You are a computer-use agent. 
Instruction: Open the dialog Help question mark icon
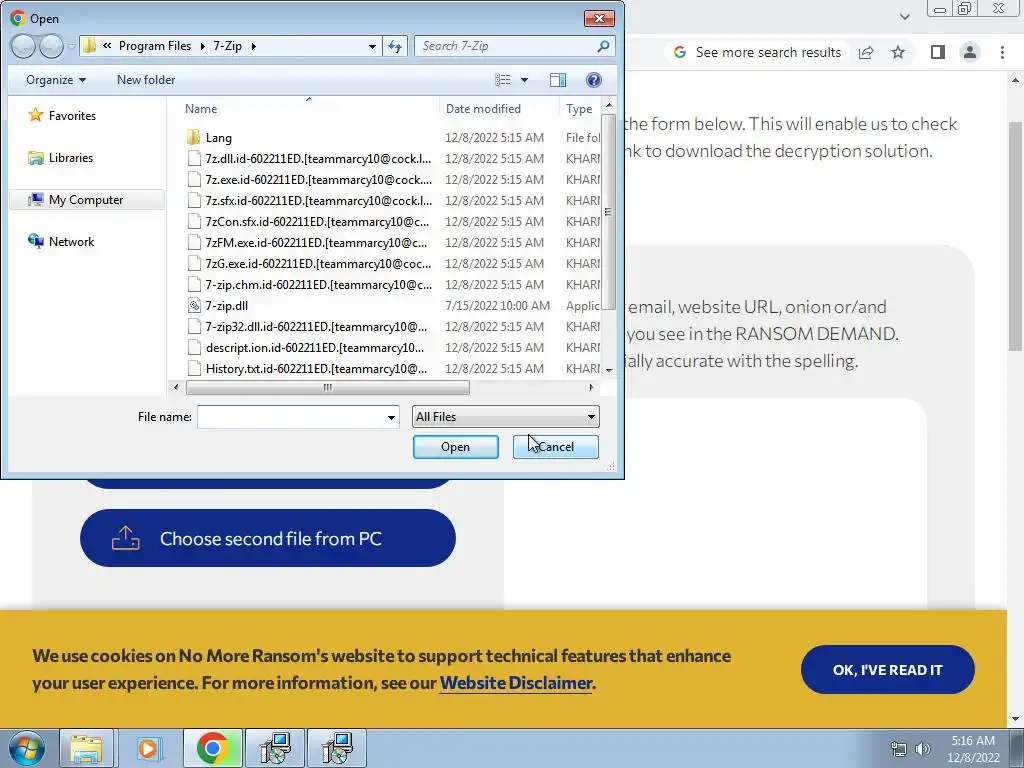pos(594,80)
